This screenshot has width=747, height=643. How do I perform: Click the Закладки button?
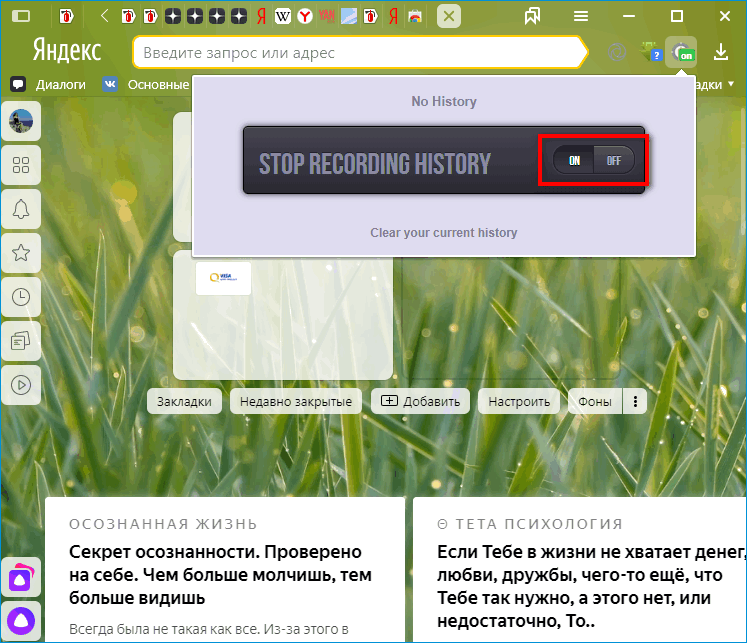pyautogui.click(x=184, y=401)
